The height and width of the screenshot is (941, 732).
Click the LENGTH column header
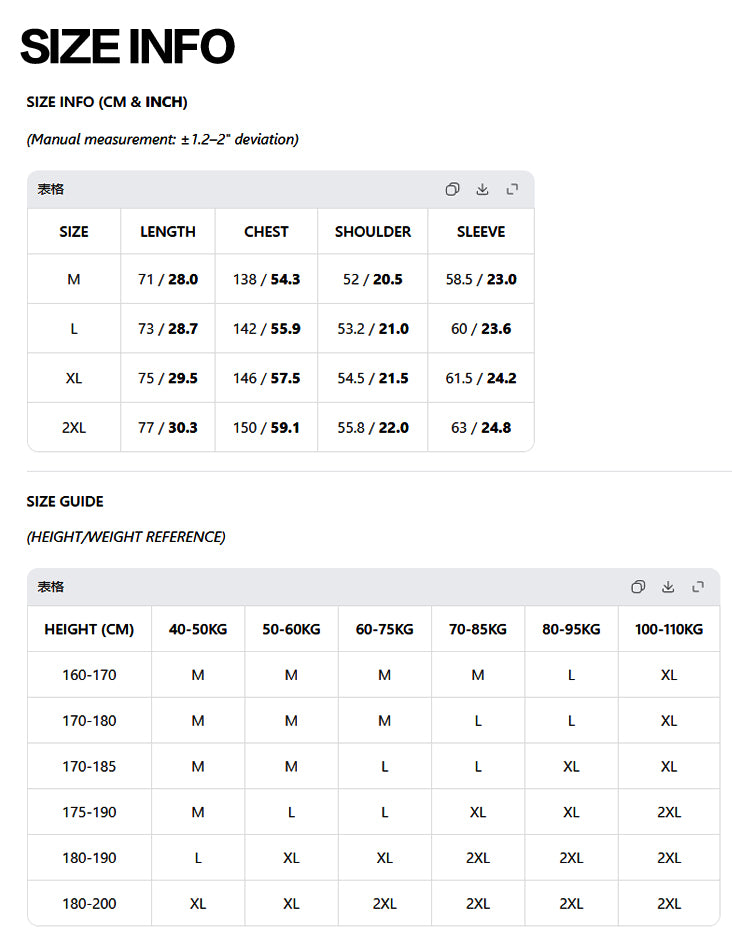pyautogui.click(x=168, y=231)
